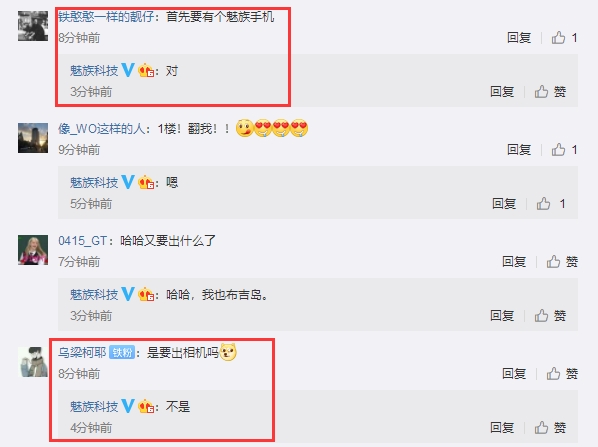Like the comment by 乌梁柯耶

tap(562, 373)
